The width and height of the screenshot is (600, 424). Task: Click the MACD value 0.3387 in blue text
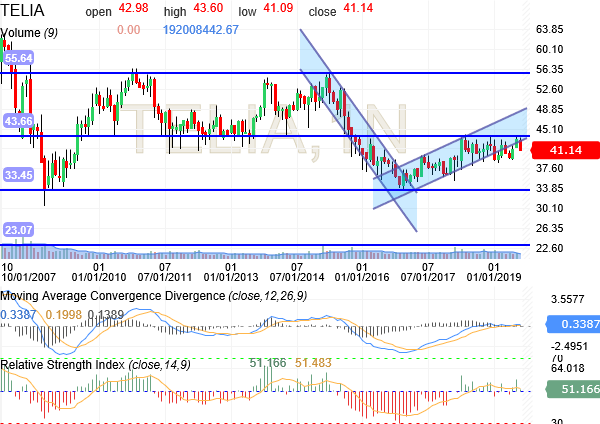click(18, 315)
